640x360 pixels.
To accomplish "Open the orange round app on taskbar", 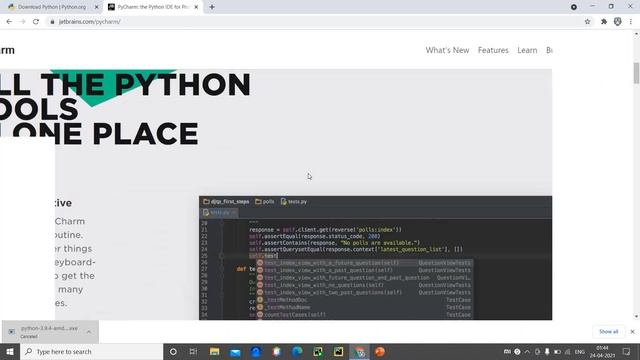I will tap(380, 351).
